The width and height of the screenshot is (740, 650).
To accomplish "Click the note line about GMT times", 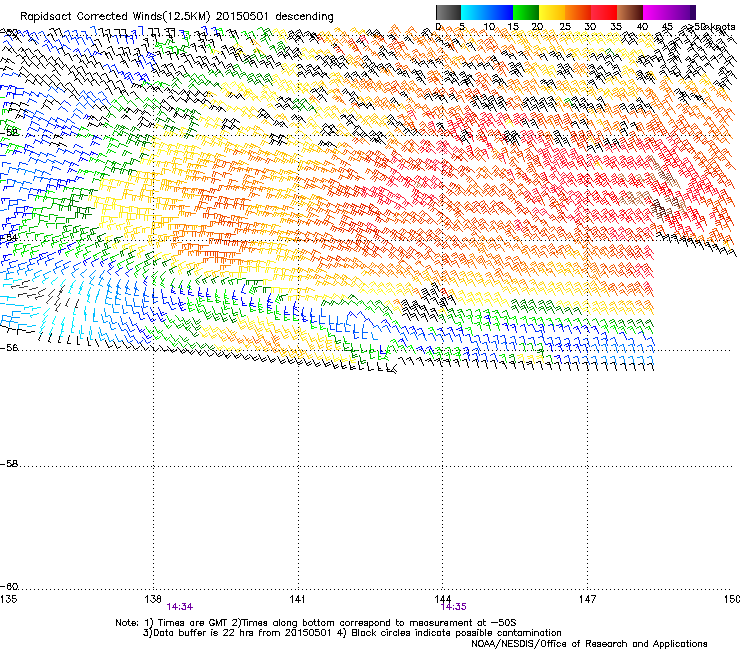I will coord(316,623).
